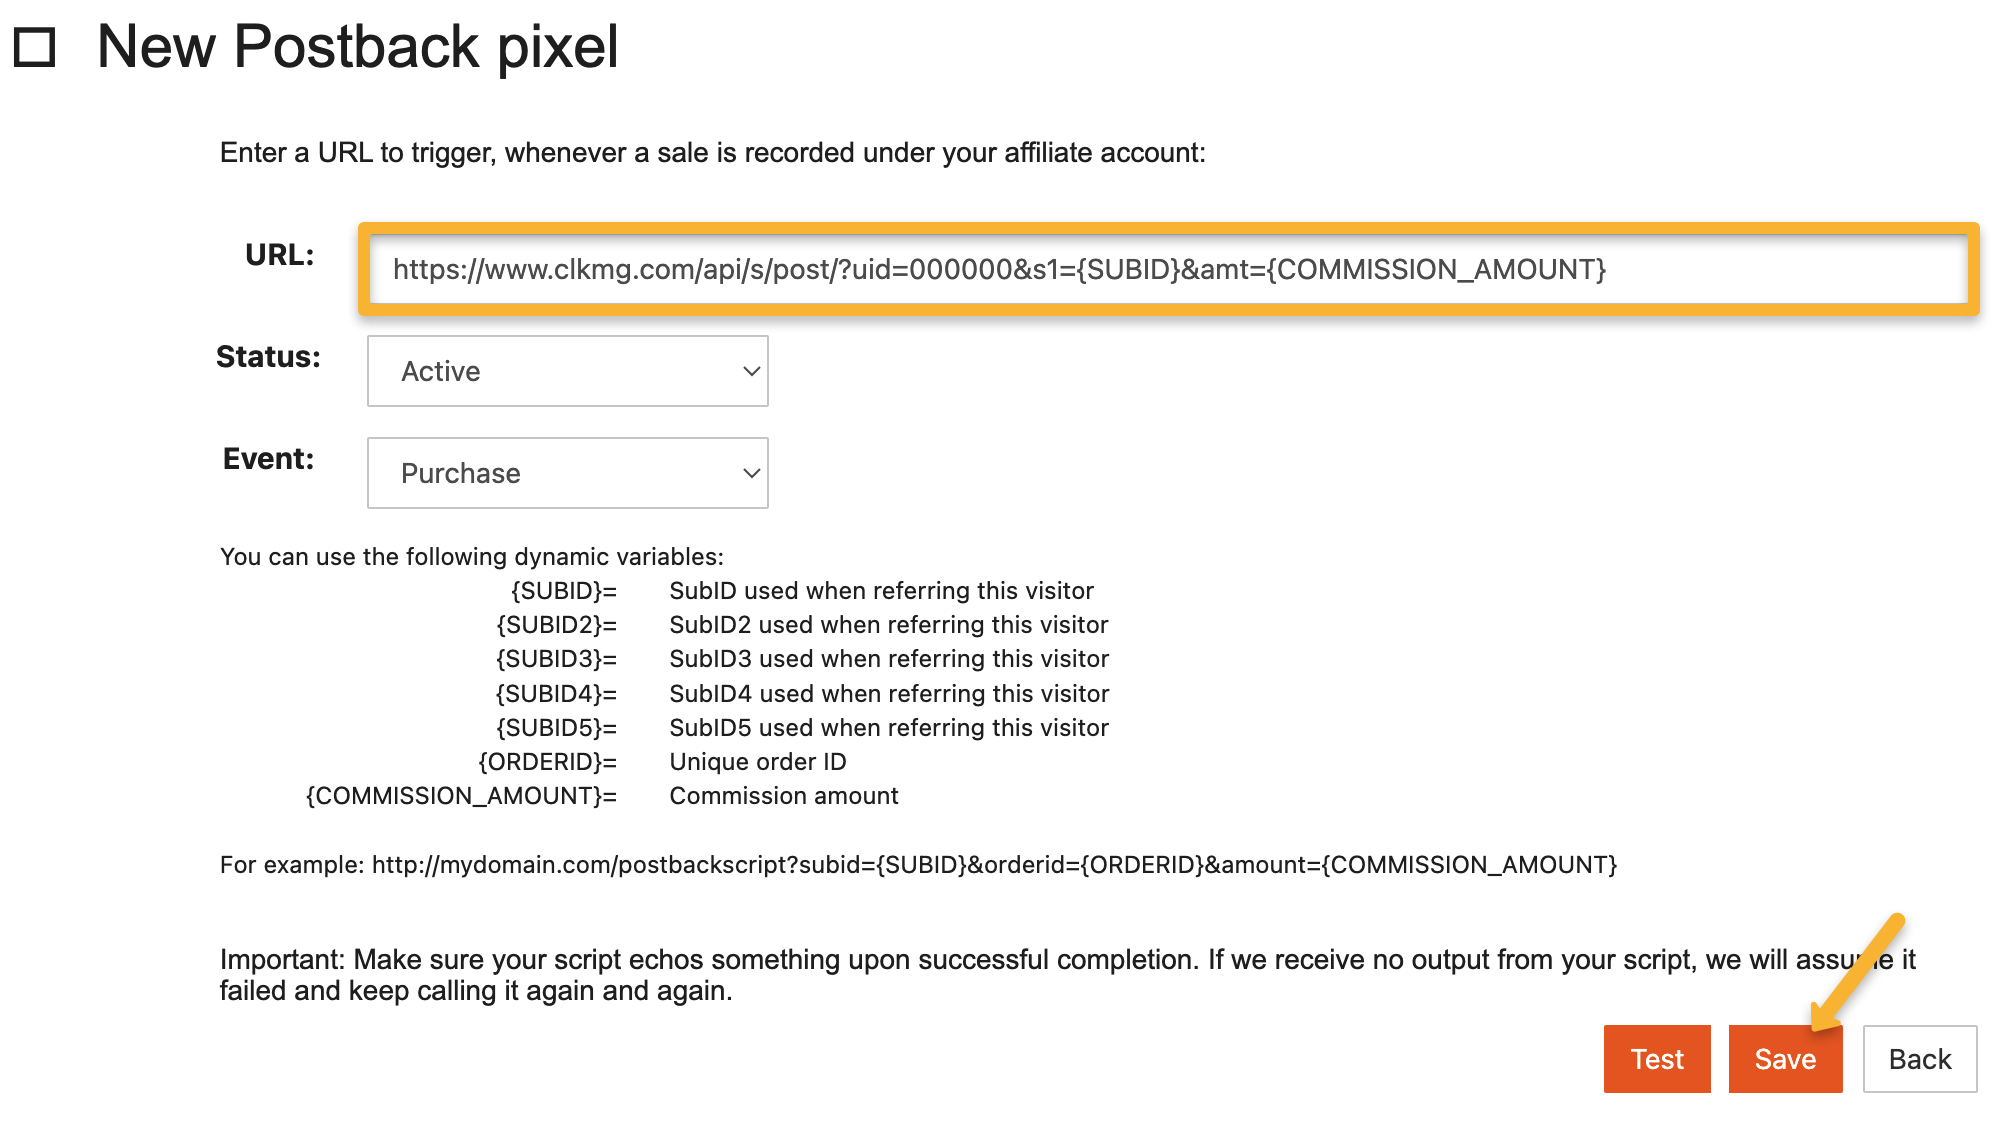Open the Status dropdown showing Active

(x=567, y=371)
